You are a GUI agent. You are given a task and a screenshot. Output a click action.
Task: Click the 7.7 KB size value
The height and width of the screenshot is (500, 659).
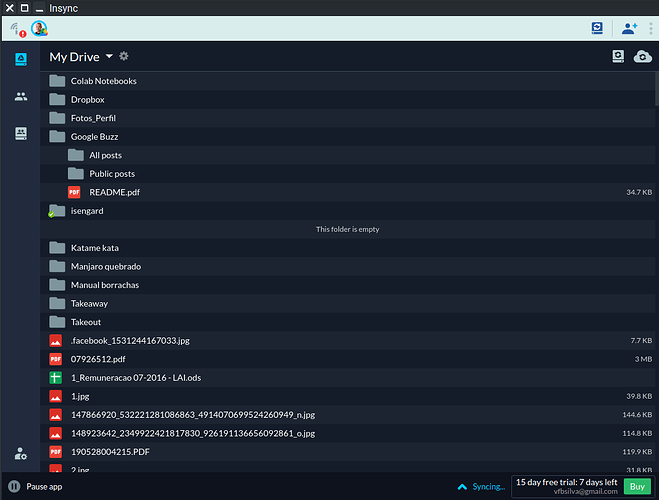(641, 340)
